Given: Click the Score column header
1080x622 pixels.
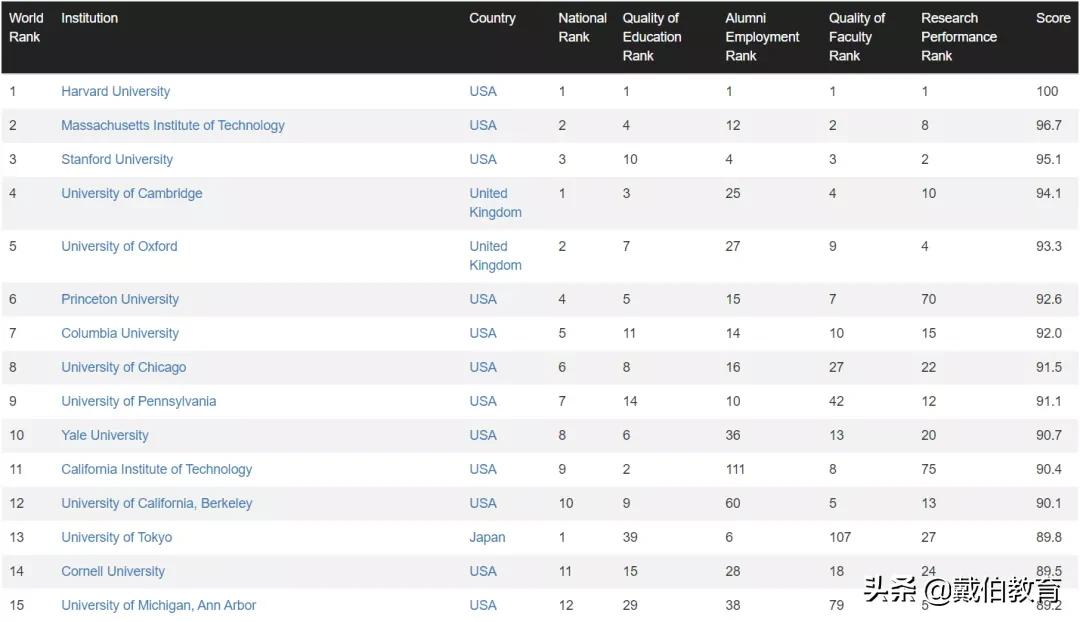Looking at the screenshot, I should 1052,18.
